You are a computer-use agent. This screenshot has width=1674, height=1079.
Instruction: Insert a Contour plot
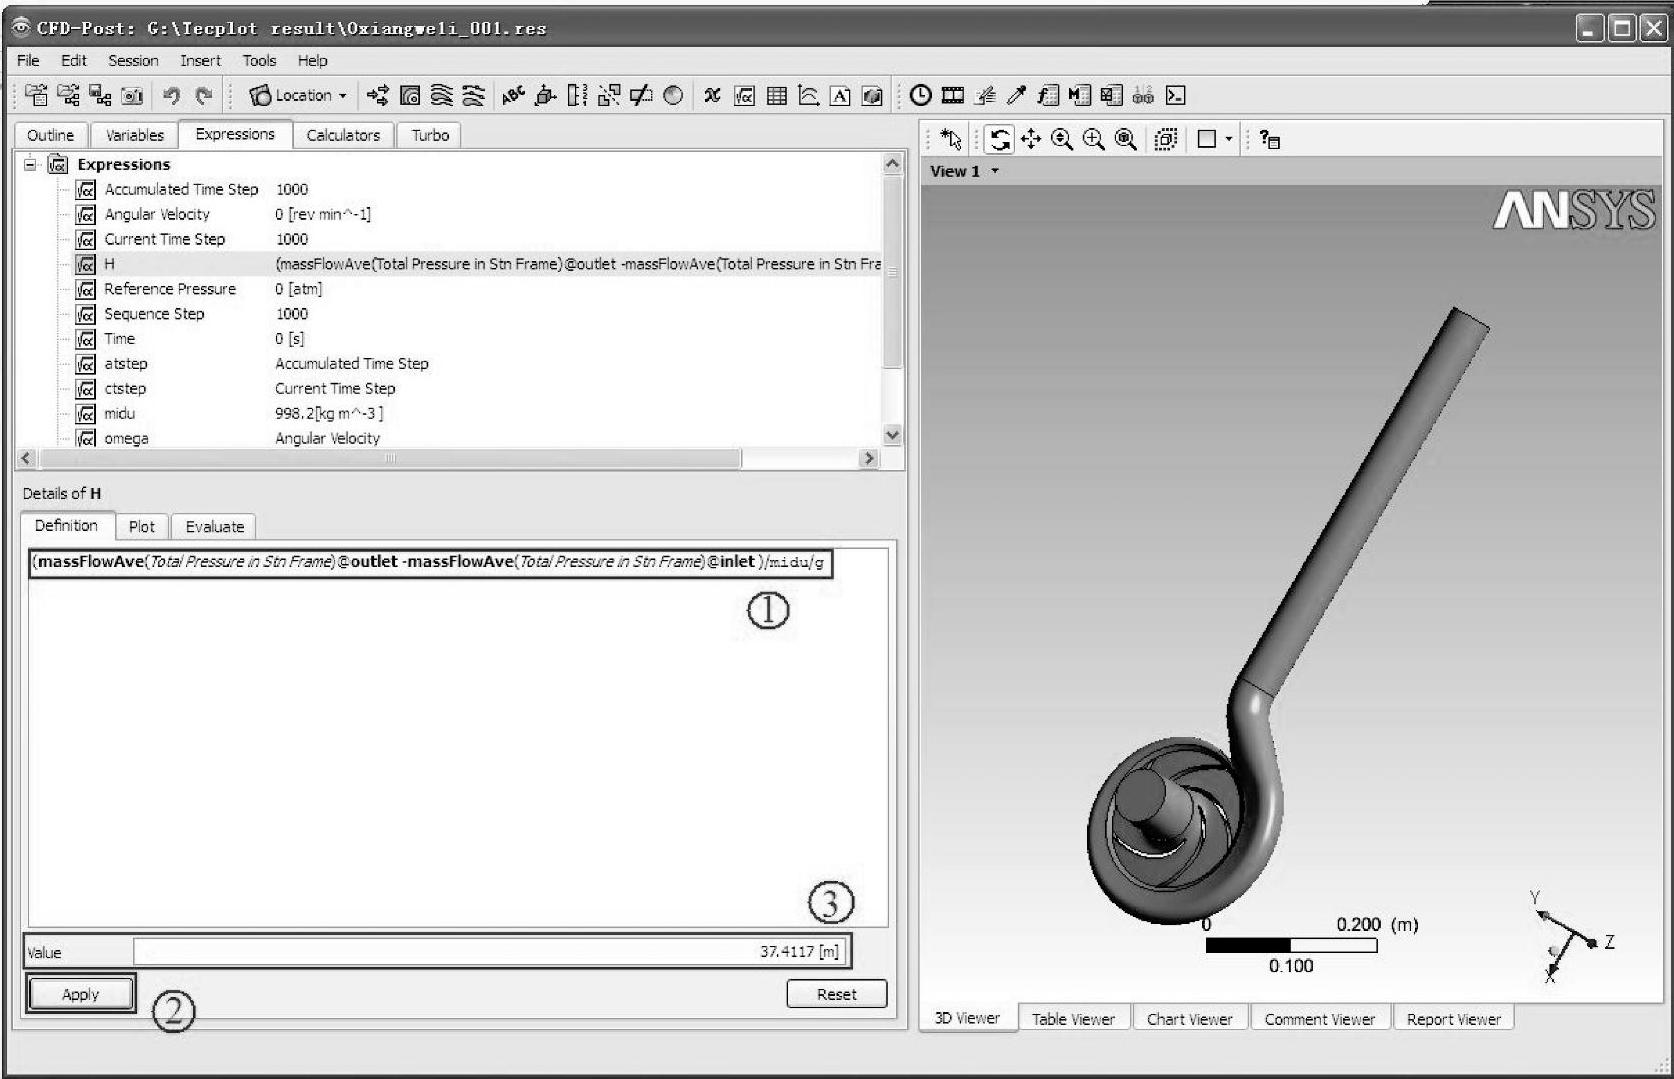[x=409, y=96]
